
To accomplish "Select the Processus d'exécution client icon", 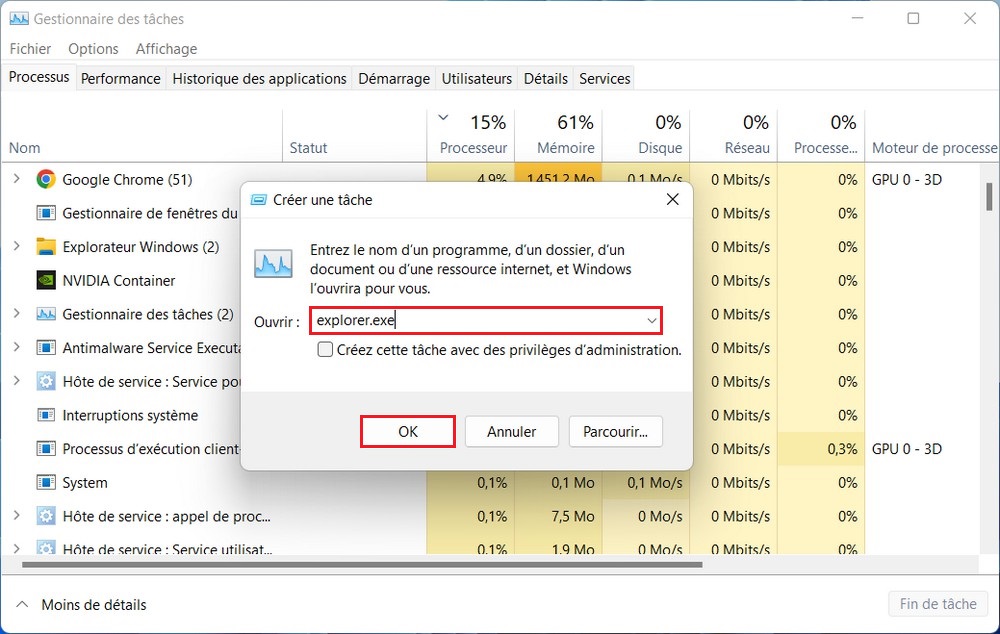I will coord(43,449).
